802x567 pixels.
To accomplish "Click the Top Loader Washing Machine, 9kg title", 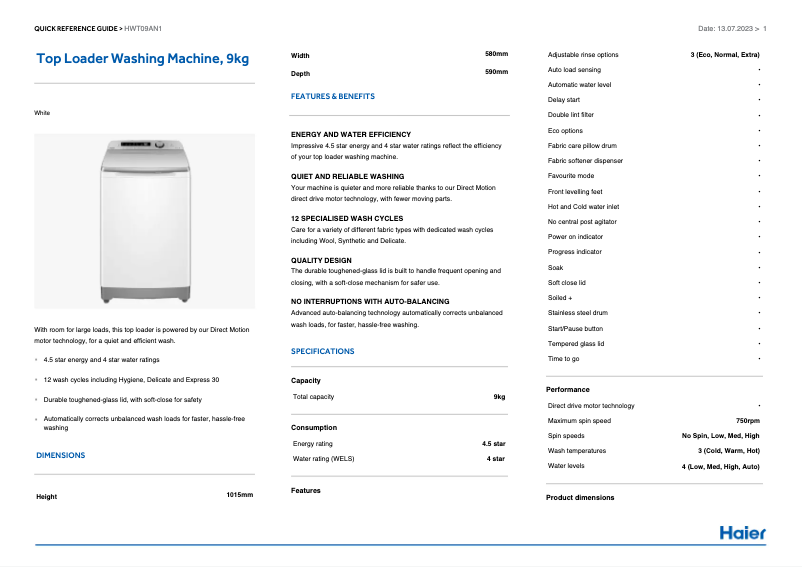I will [x=142, y=59].
